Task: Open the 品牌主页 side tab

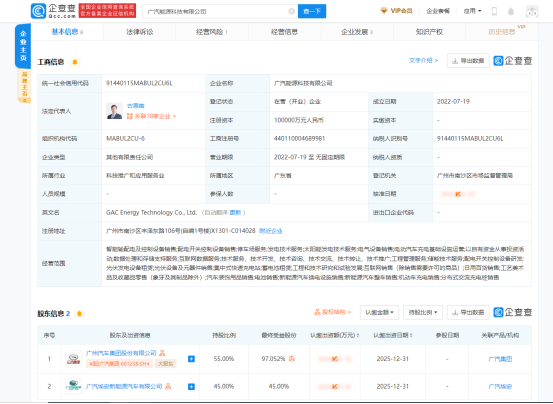Action: [x=24, y=86]
